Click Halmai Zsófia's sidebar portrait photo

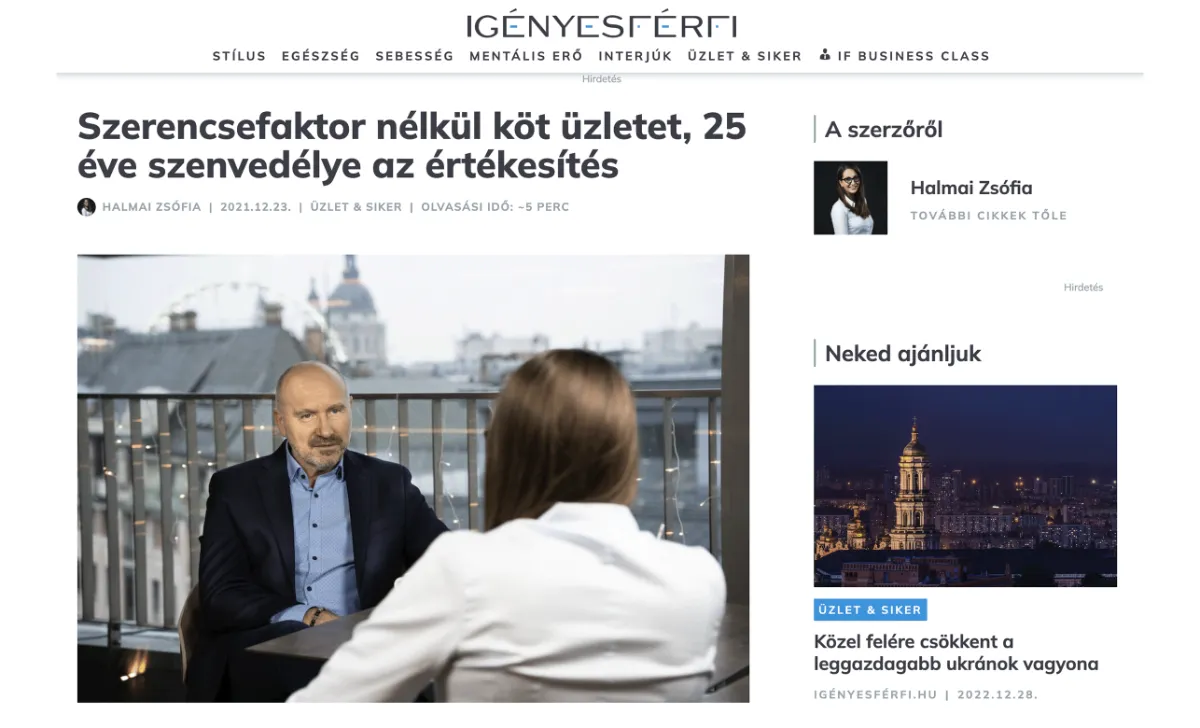(850, 198)
